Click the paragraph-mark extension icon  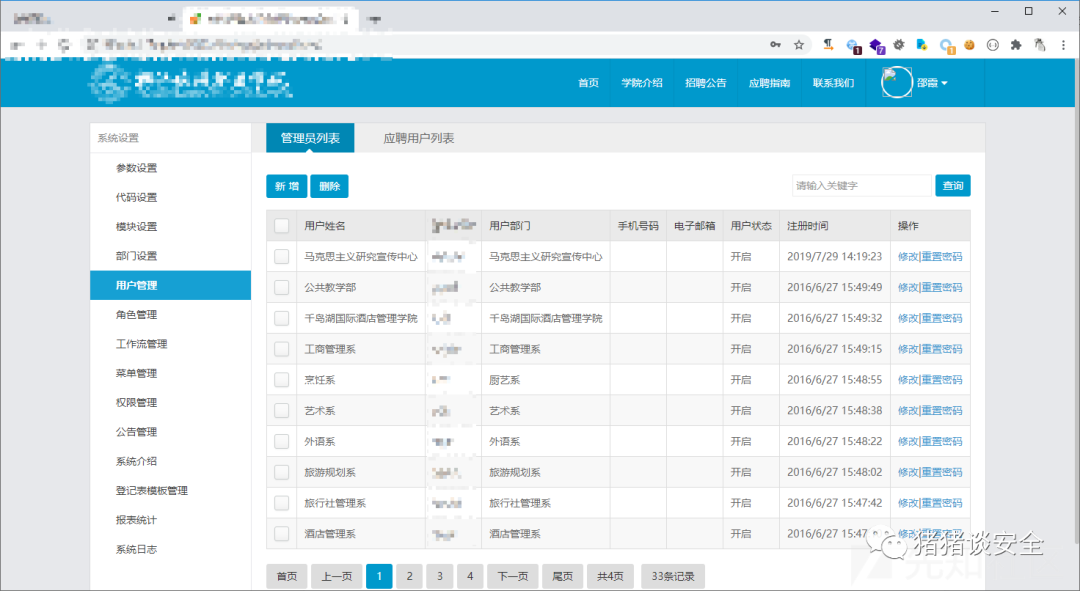point(828,45)
